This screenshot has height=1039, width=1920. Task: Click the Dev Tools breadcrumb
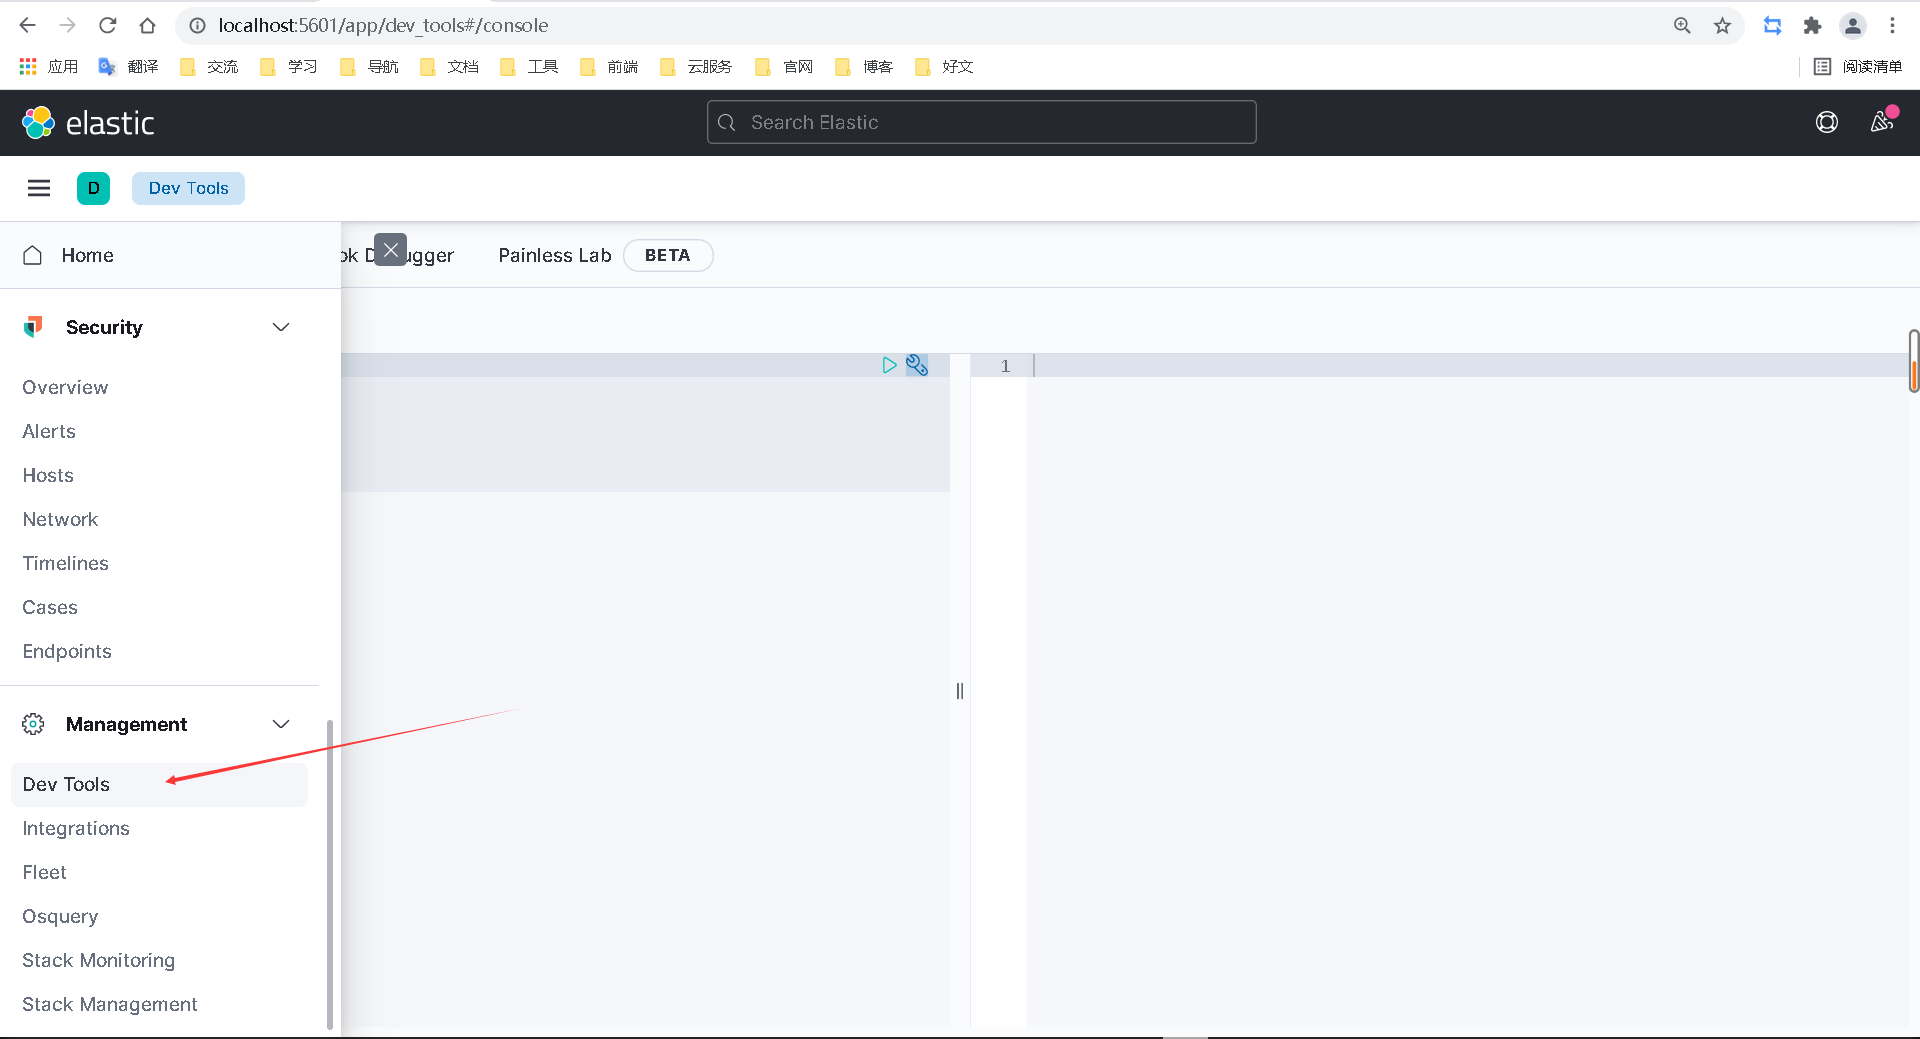pyautogui.click(x=188, y=188)
